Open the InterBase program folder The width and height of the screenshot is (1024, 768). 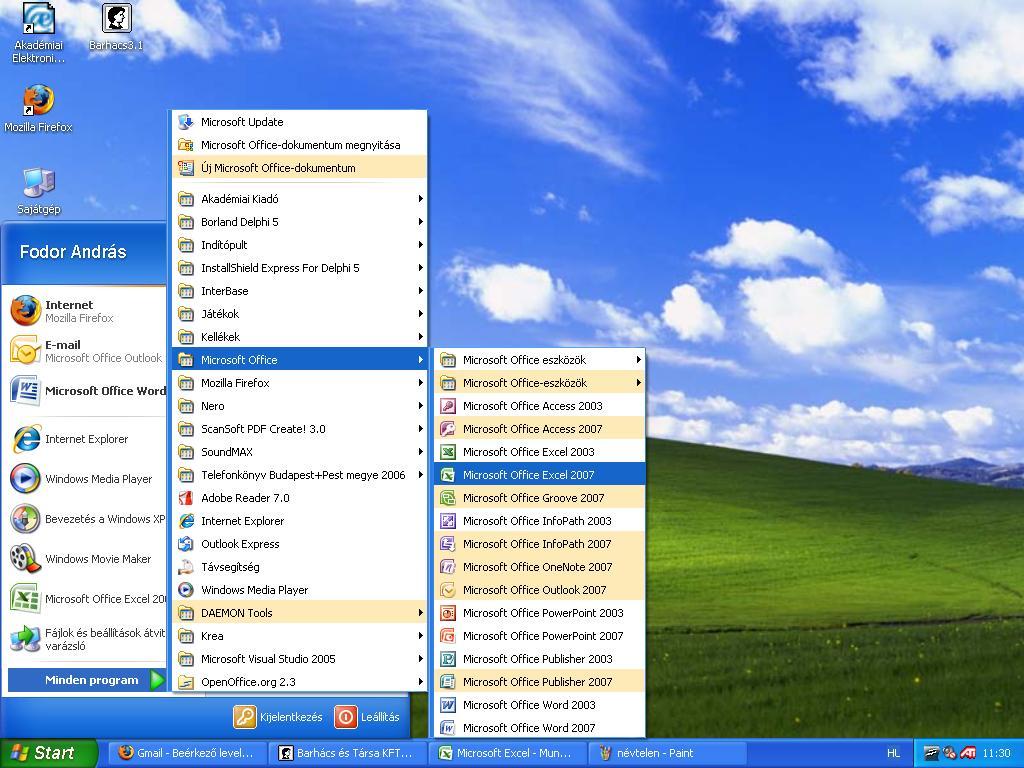click(x=300, y=291)
